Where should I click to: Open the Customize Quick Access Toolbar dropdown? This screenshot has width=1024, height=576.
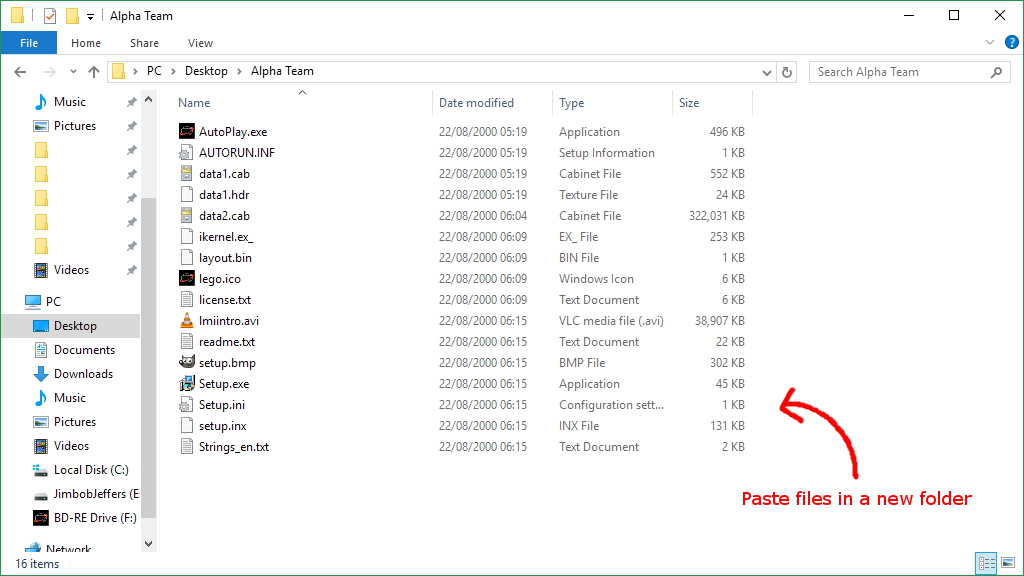point(90,16)
